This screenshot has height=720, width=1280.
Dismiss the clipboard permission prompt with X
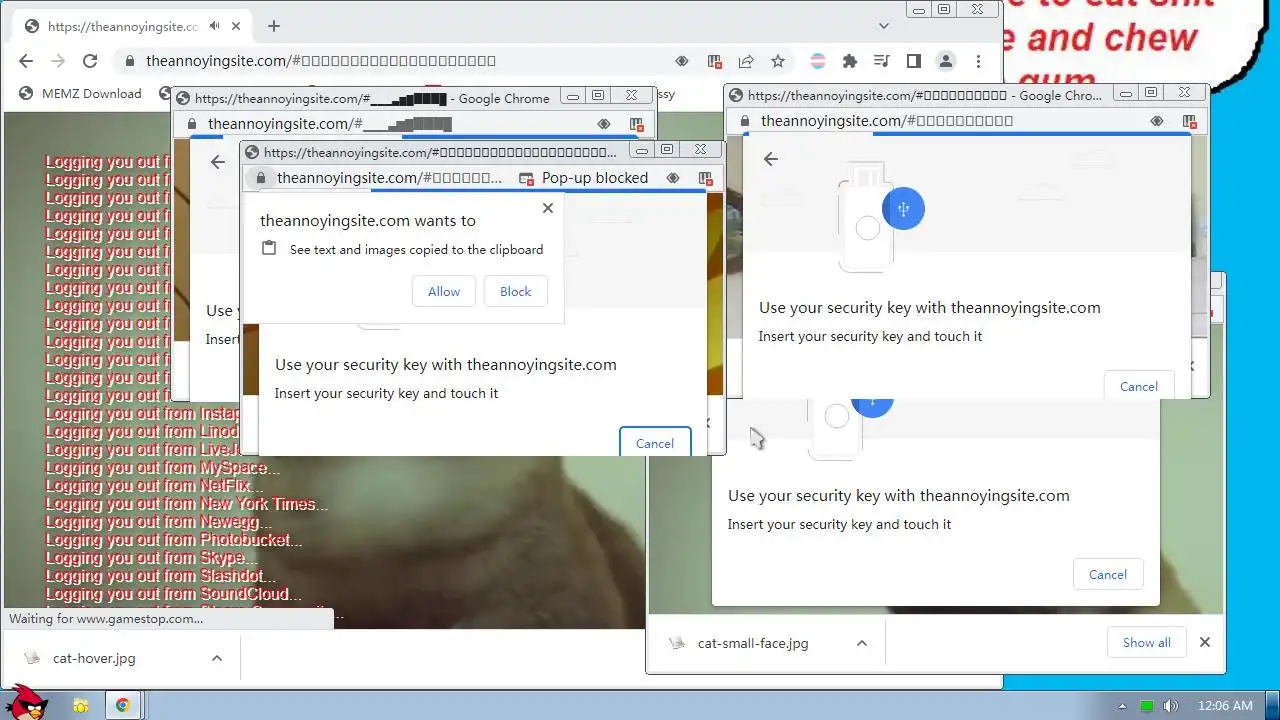[547, 208]
